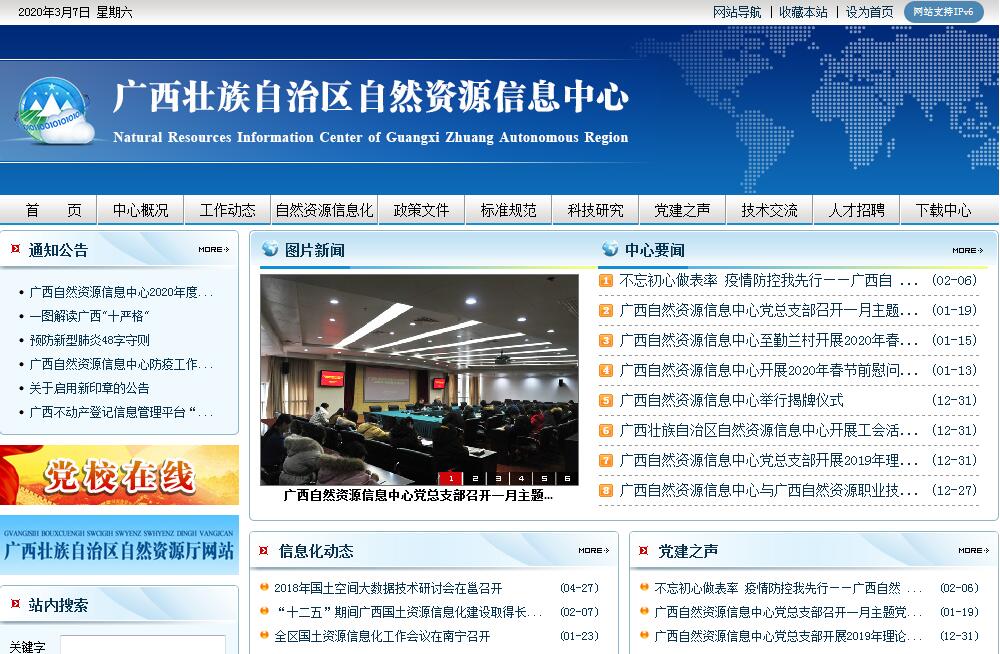Select slide 3 in image news carousel
The height and width of the screenshot is (654, 1000).
click(x=498, y=478)
